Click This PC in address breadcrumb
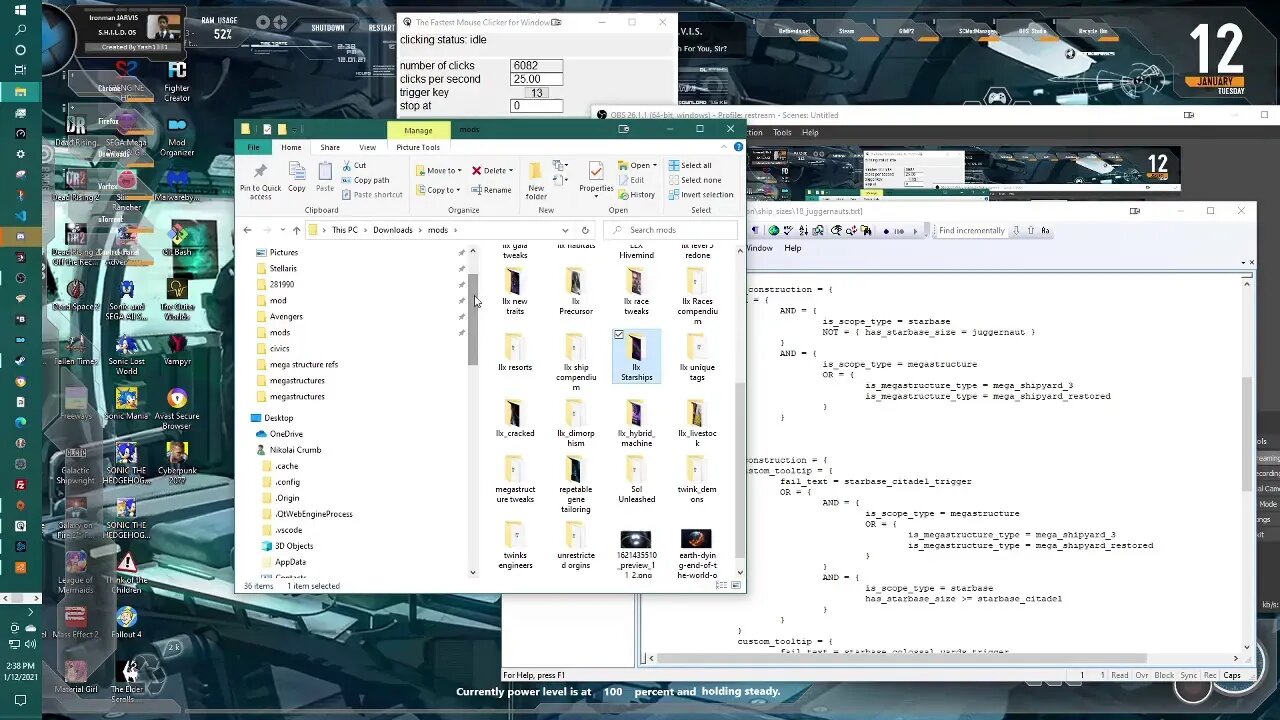 coord(344,230)
